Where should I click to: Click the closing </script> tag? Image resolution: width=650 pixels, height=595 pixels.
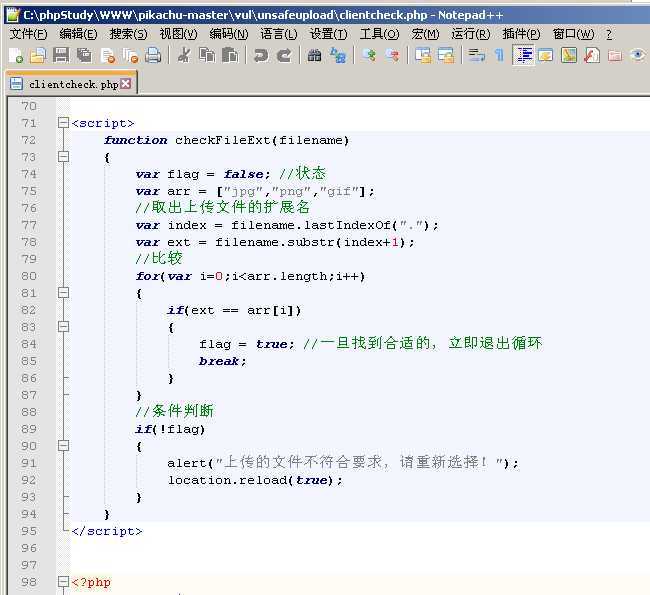coord(107,531)
